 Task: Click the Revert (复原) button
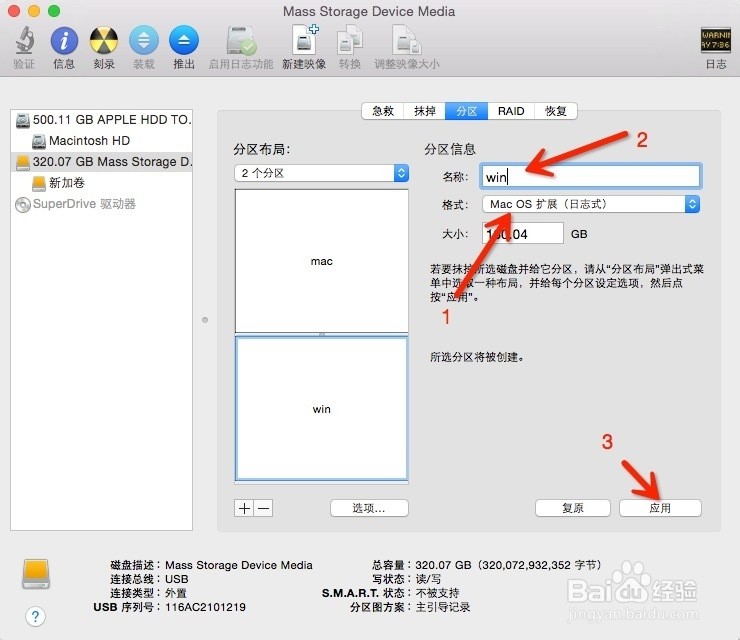point(573,508)
